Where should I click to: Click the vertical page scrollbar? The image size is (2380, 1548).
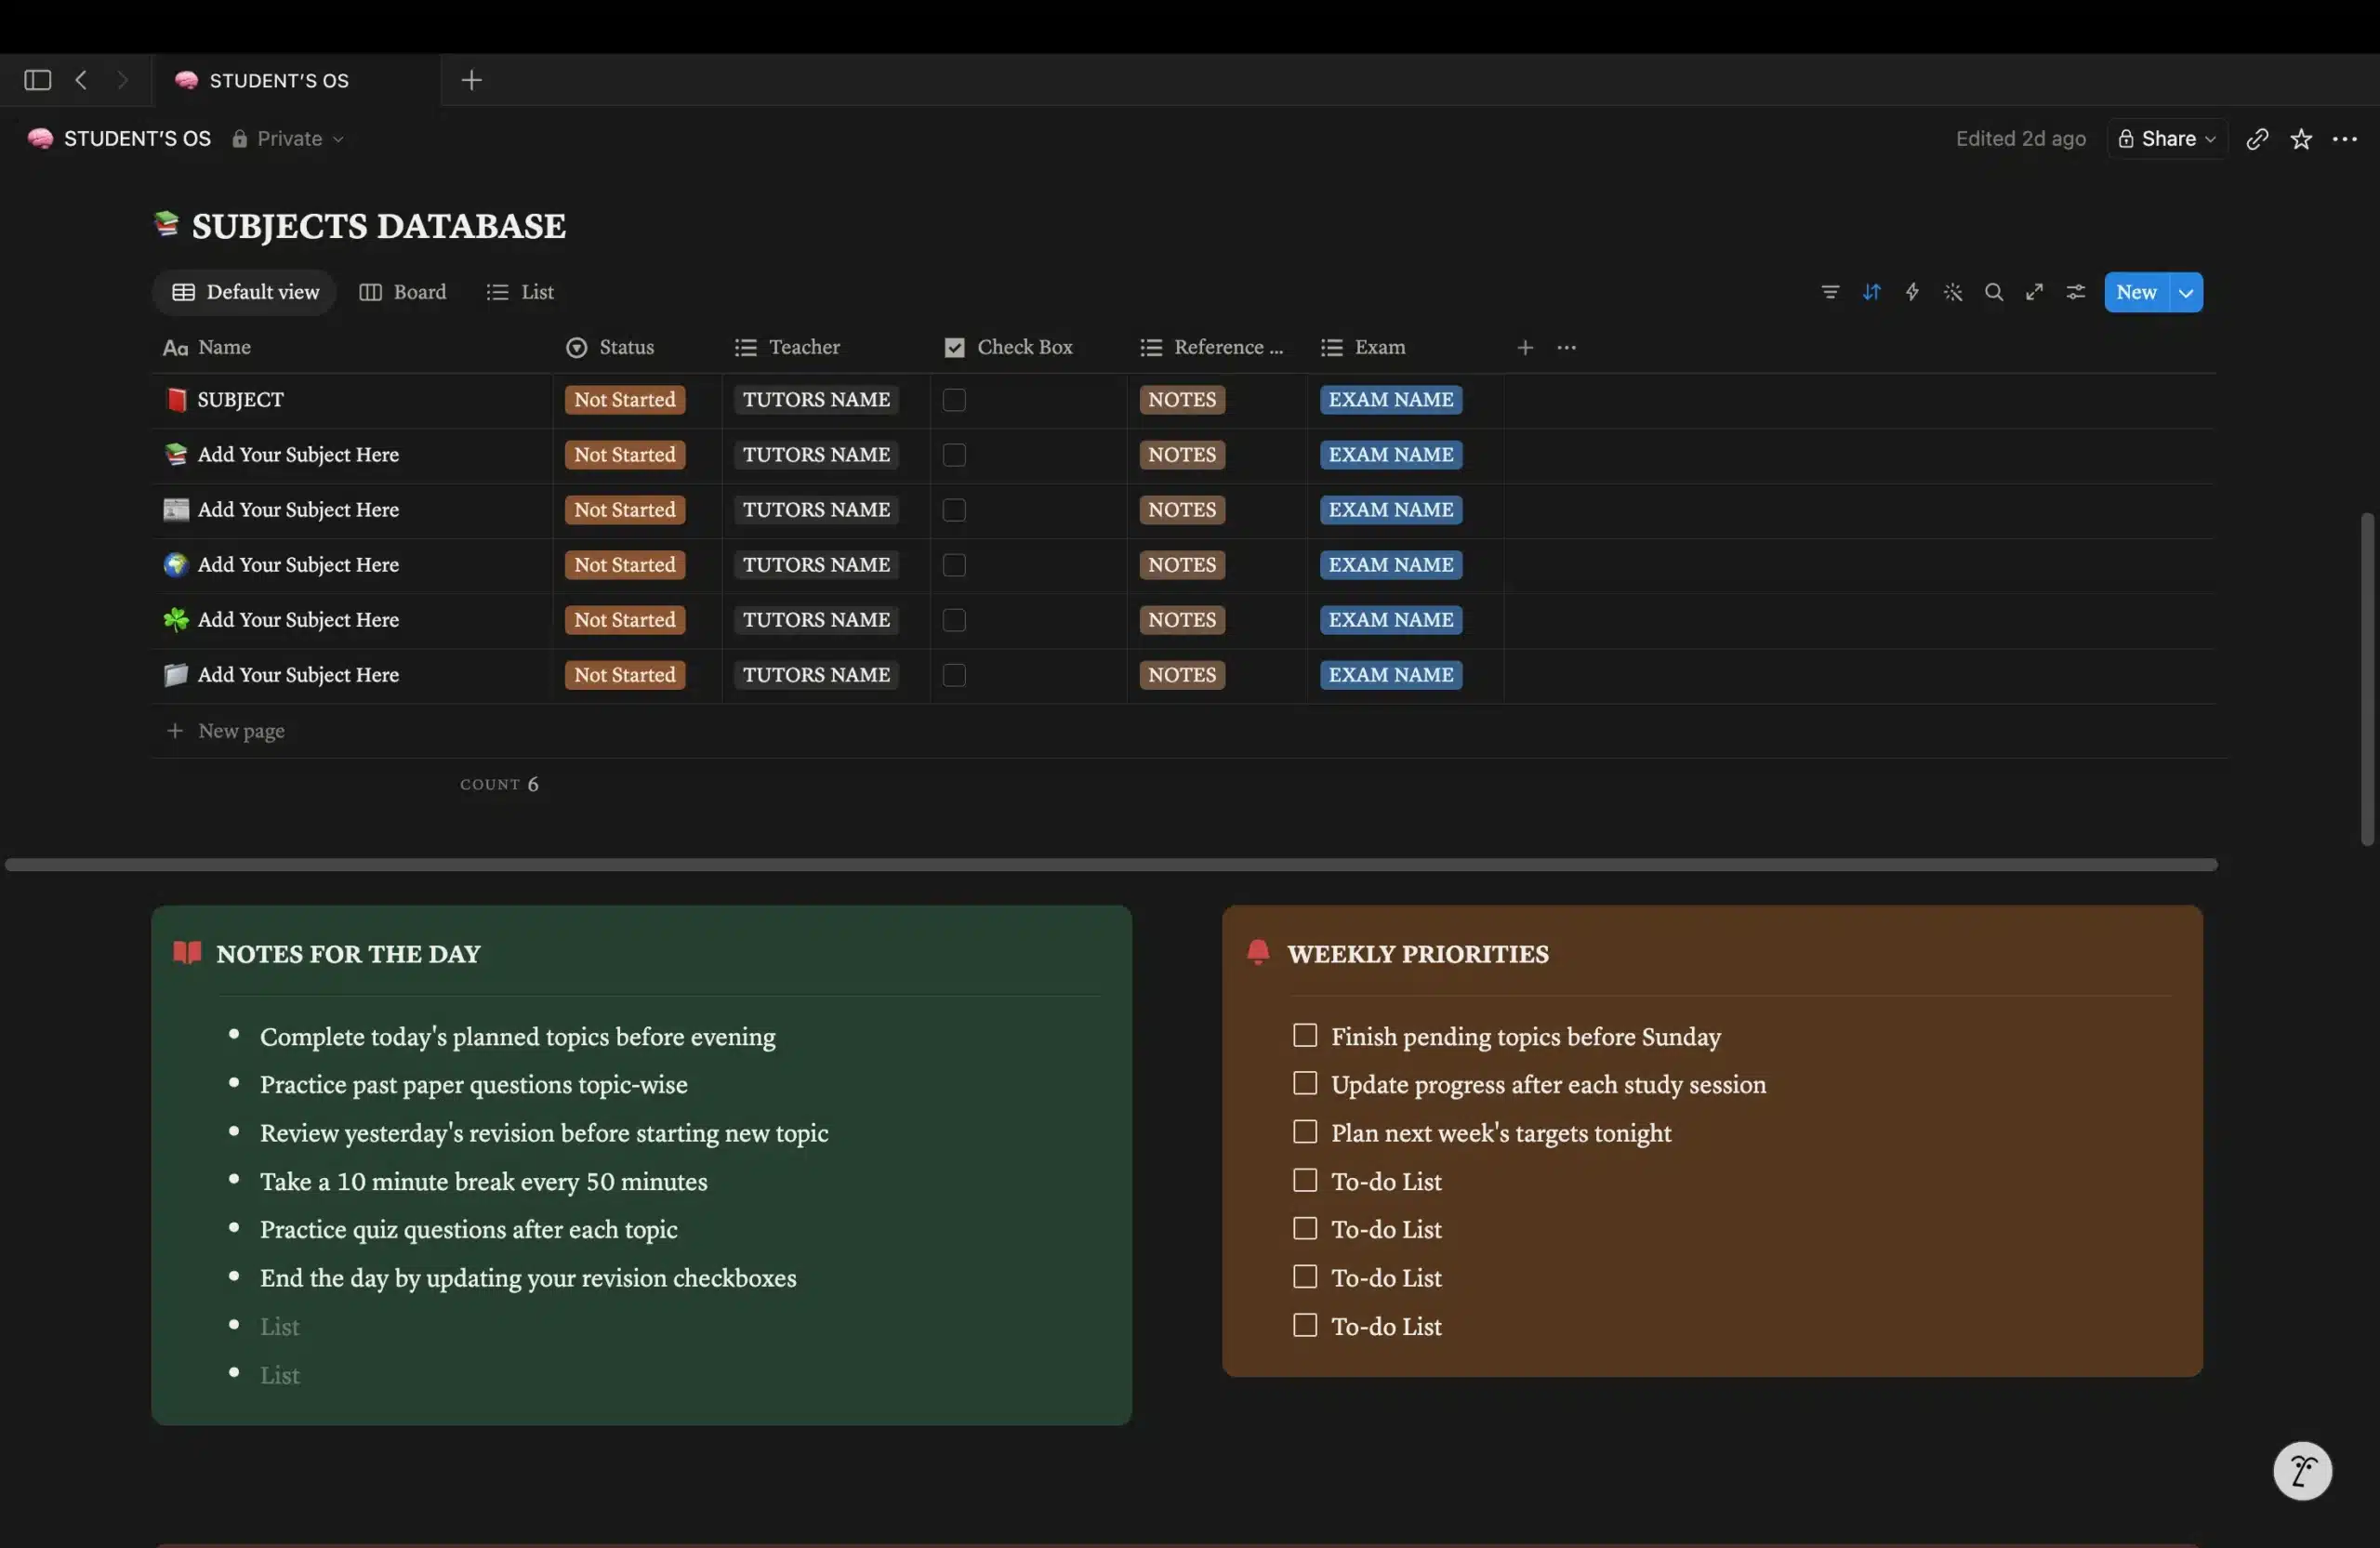tap(2366, 680)
